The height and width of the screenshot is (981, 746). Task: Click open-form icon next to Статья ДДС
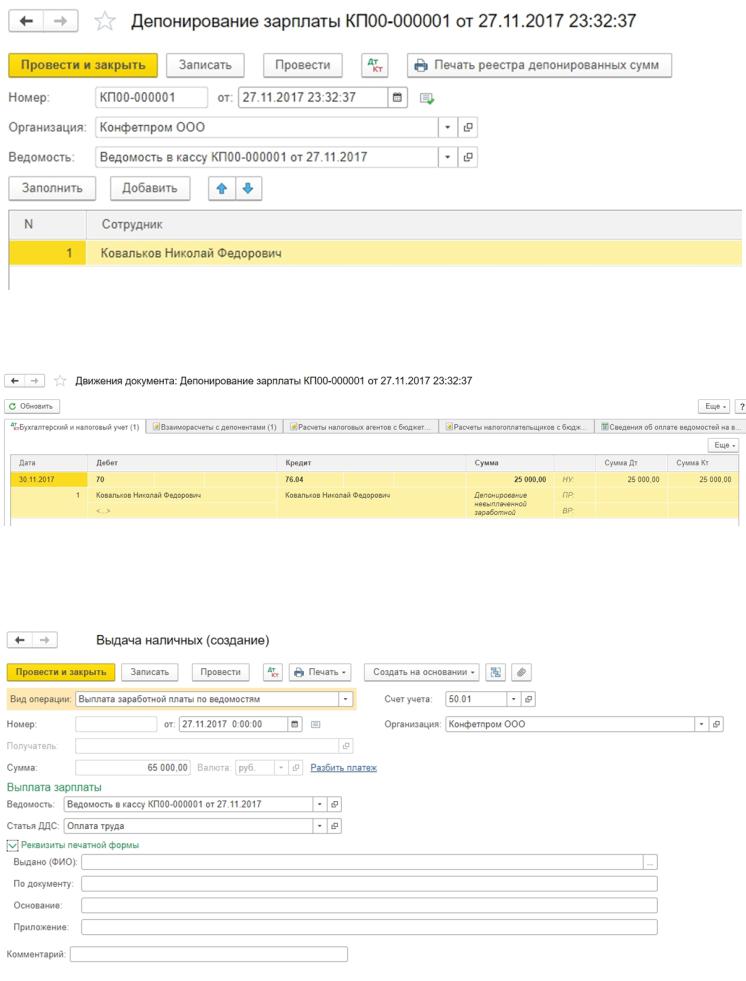pos(335,826)
